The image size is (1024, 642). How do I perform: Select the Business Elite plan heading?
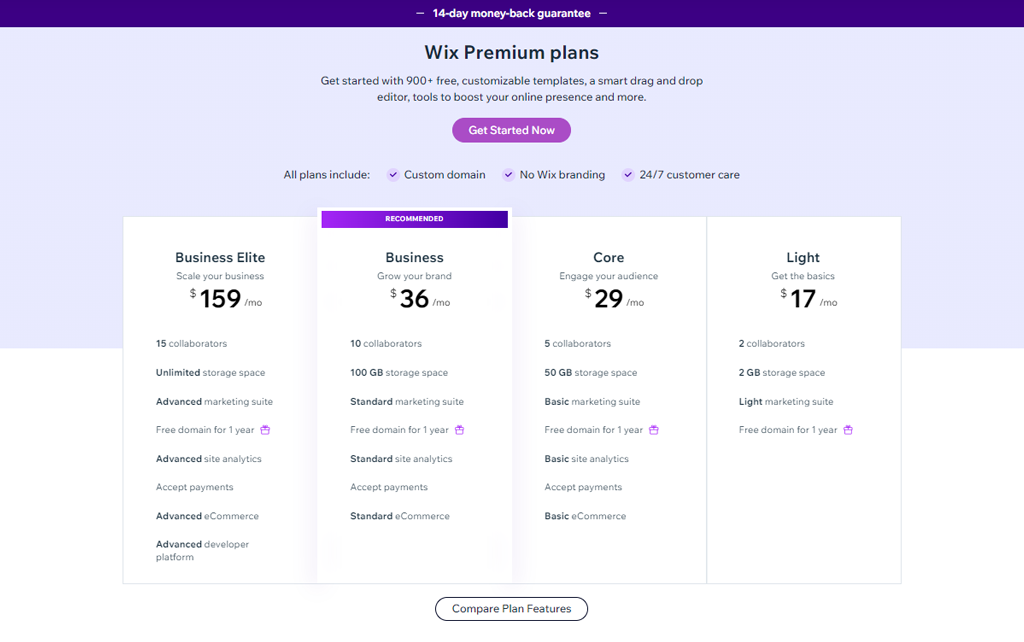[219, 257]
